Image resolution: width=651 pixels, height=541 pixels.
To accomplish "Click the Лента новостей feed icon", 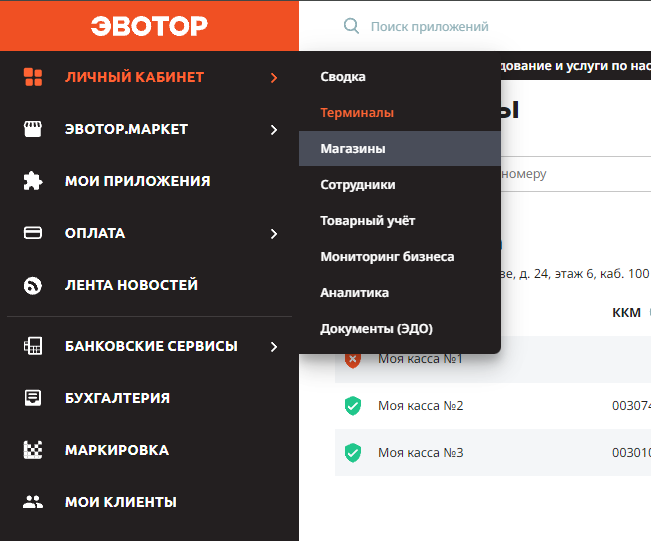I will click(x=33, y=285).
